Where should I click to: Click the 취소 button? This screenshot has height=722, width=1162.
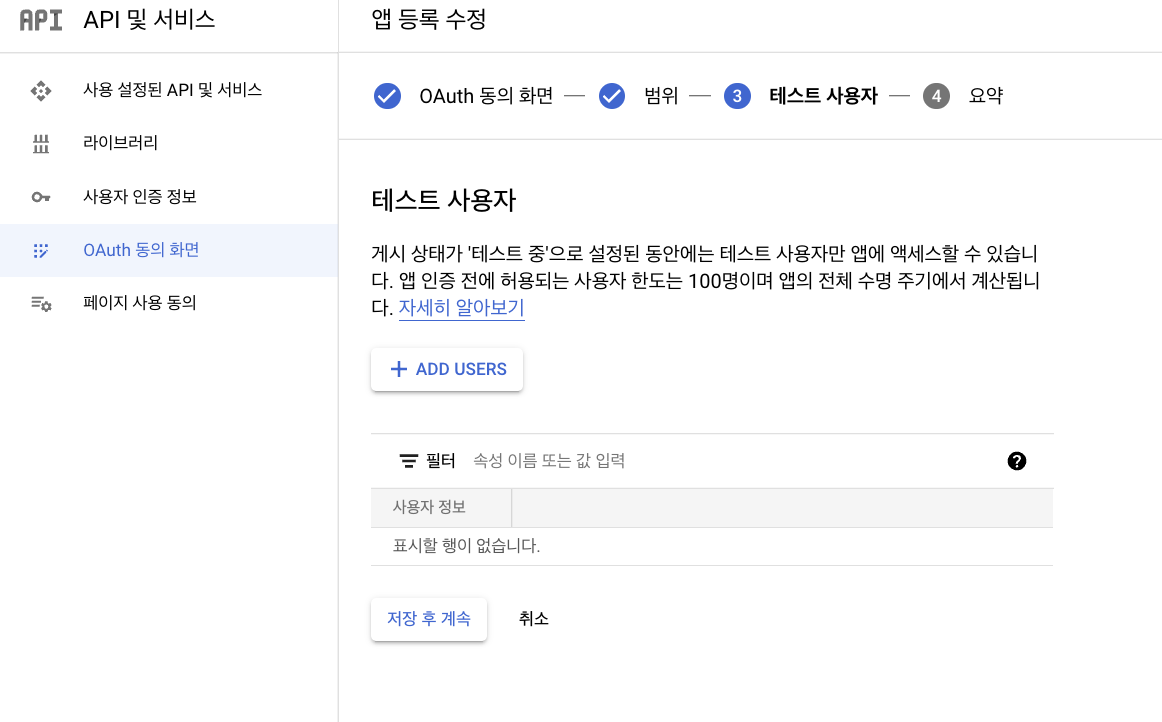pos(534,619)
